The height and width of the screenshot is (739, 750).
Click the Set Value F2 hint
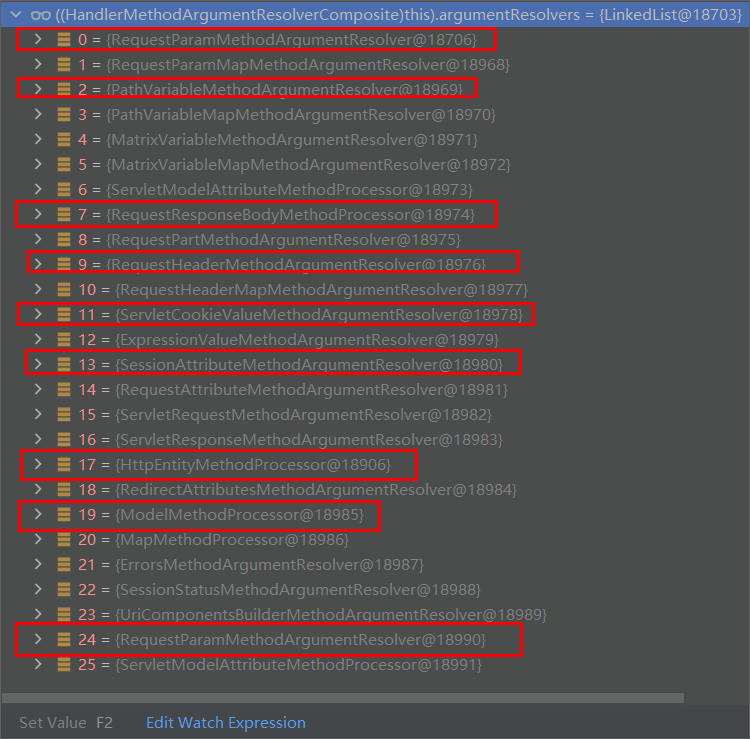point(66,722)
